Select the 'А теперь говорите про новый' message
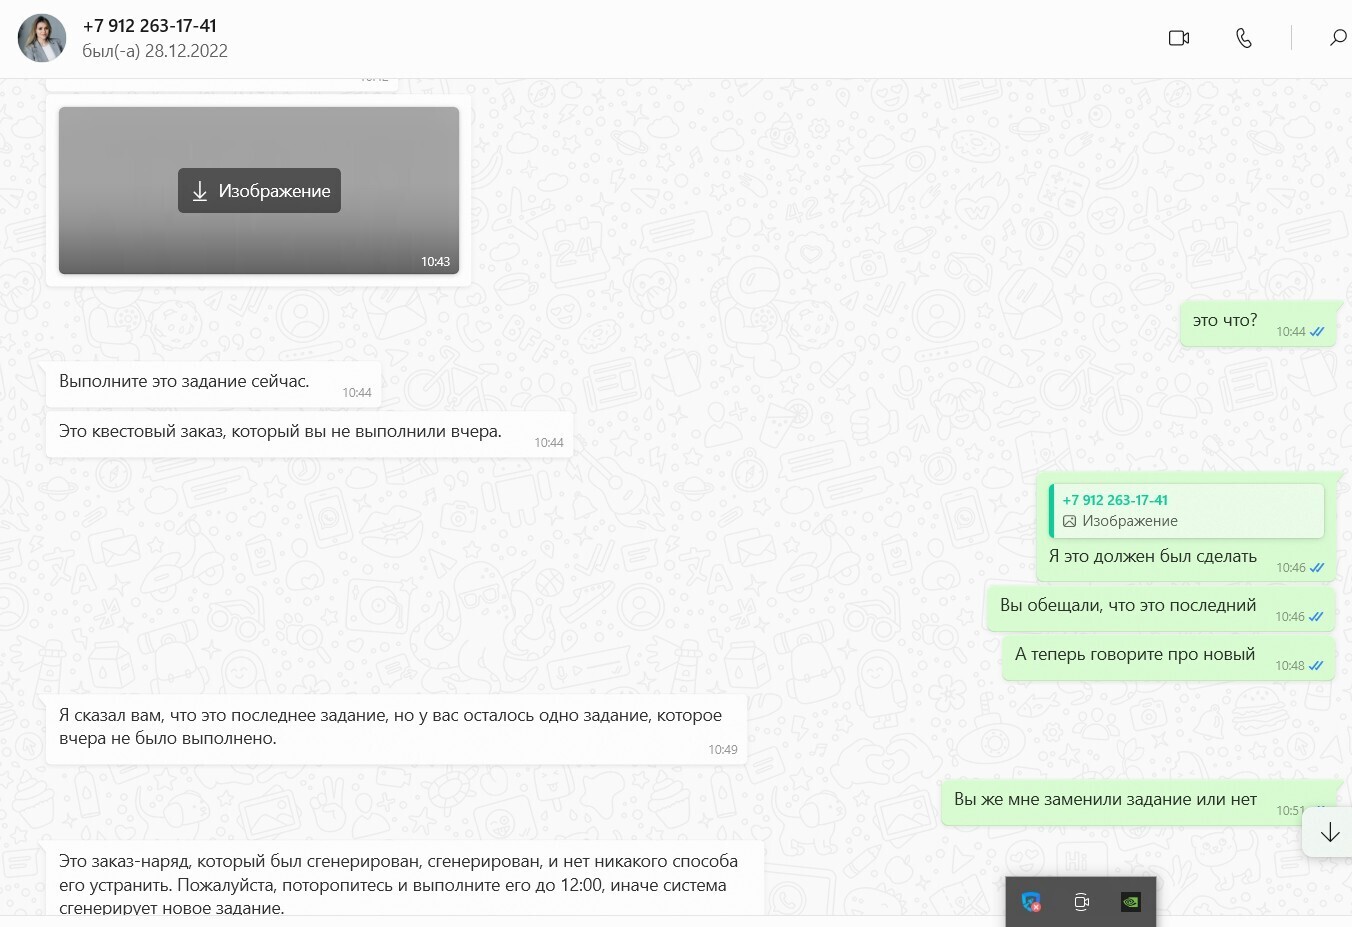Viewport: 1352px width, 927px height. click(1134, 655)
